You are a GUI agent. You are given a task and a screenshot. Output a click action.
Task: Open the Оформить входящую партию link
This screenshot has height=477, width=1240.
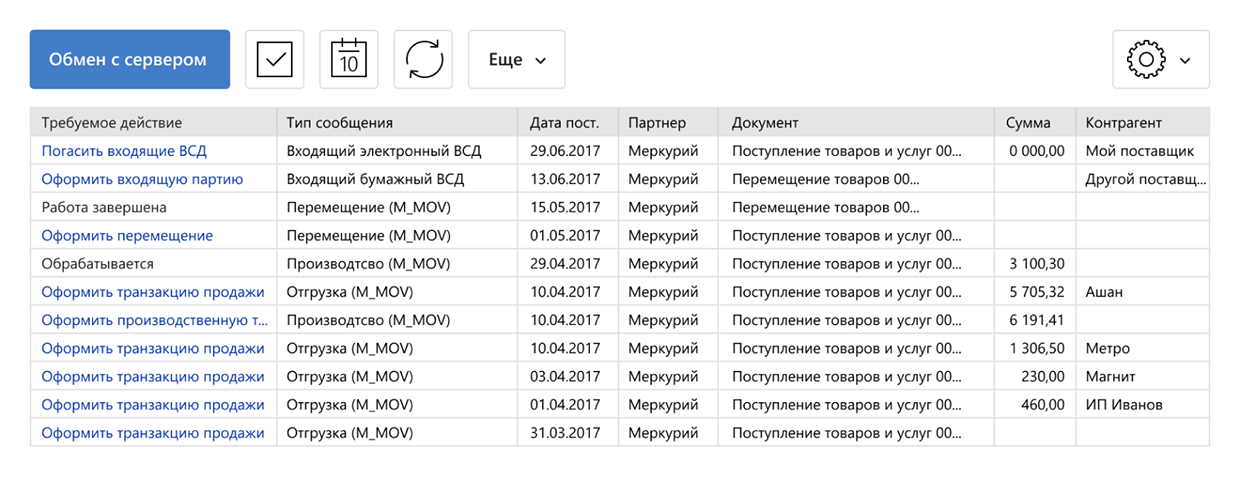[x=142, y=179]
